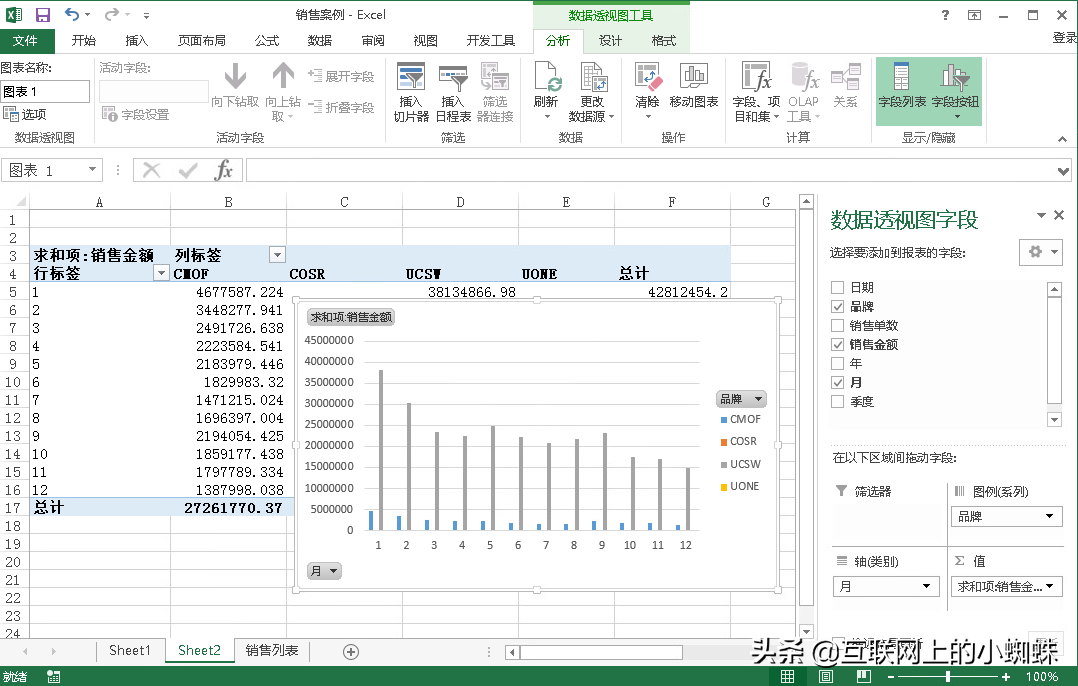Image resolution: width=1078 pixels, height=686 pixels.
Task: Switch to Page Layout view in status bar
Action: 826,676
